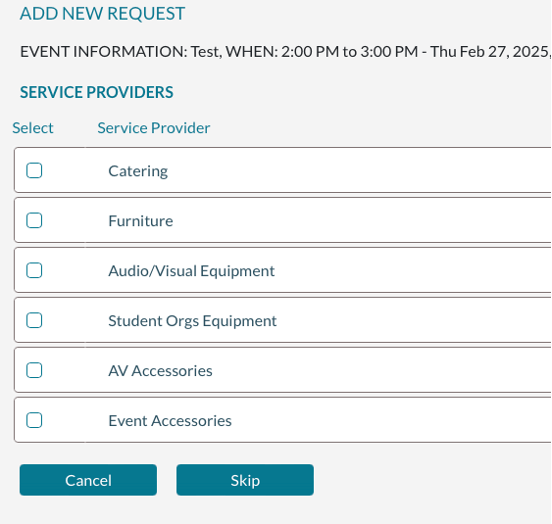Select the Student Orgs Equipment checkbox
Screen dimensions: 552x524
pyautogui.click(x=34, y=320)
